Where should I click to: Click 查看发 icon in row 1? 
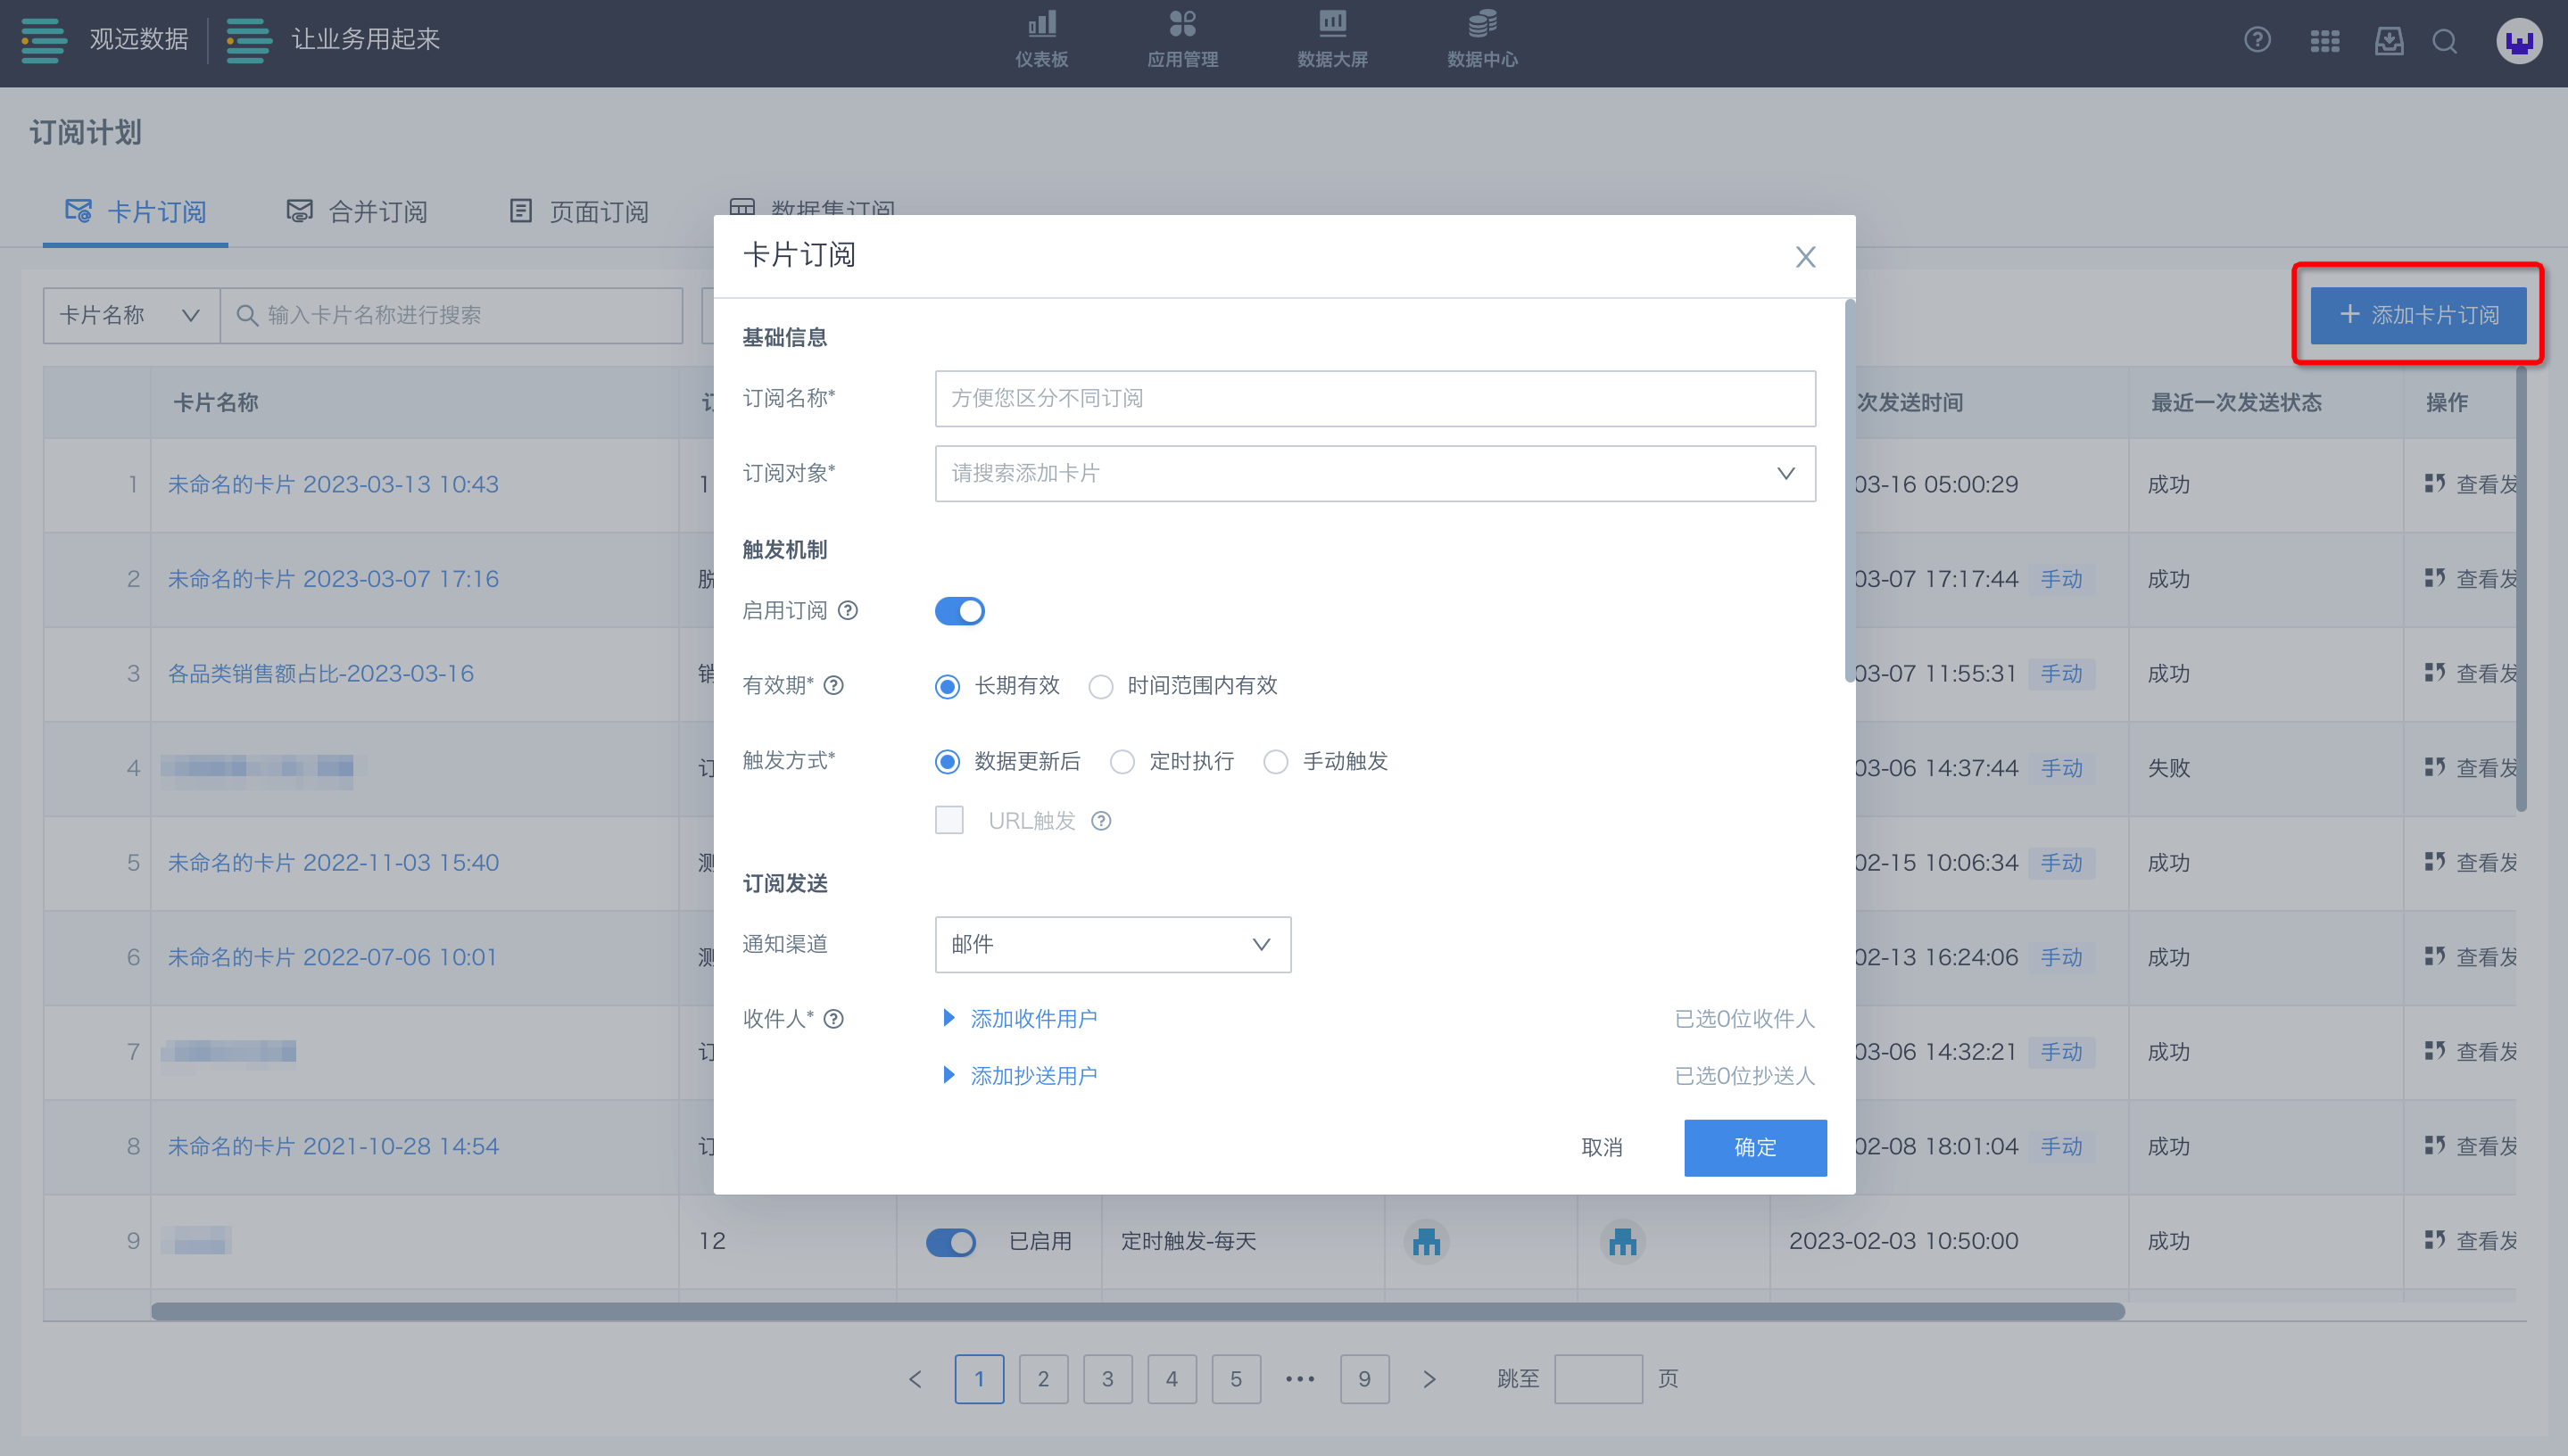(x=2435, y=484)
